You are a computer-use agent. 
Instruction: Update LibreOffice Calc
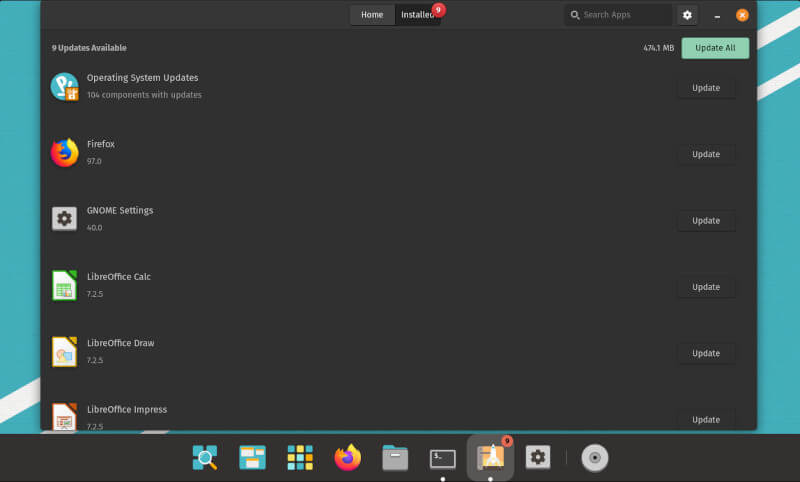(706, 287)
